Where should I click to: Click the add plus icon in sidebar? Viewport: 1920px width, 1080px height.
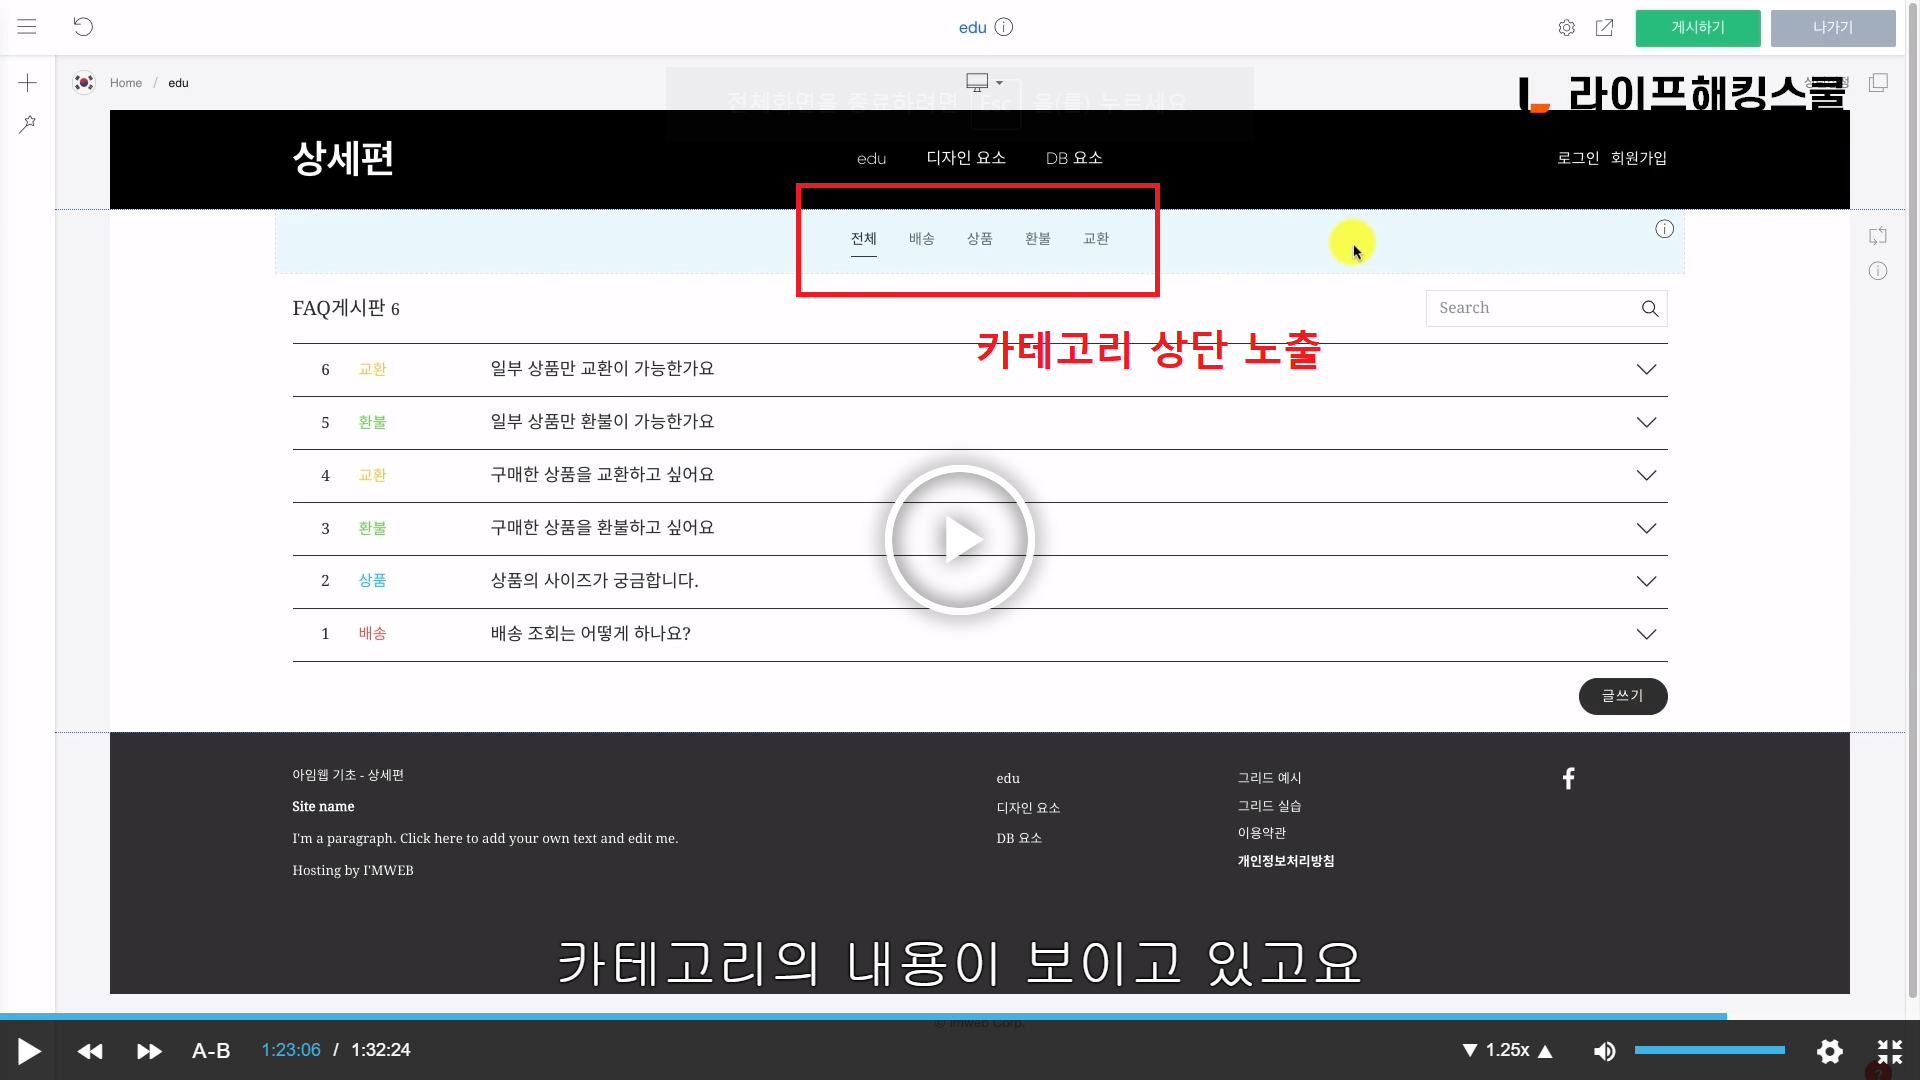click(x=28, y=83)
